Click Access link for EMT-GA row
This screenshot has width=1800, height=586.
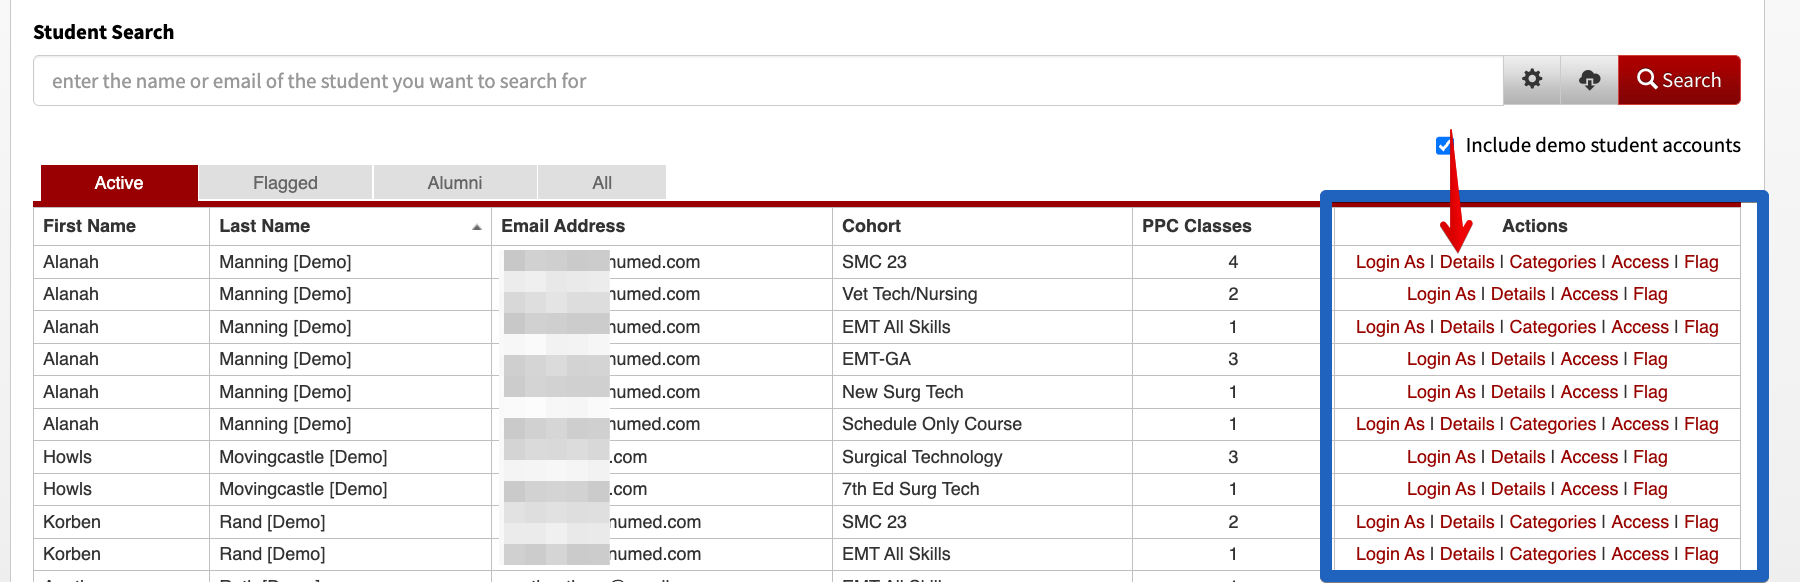[1589, 359]
